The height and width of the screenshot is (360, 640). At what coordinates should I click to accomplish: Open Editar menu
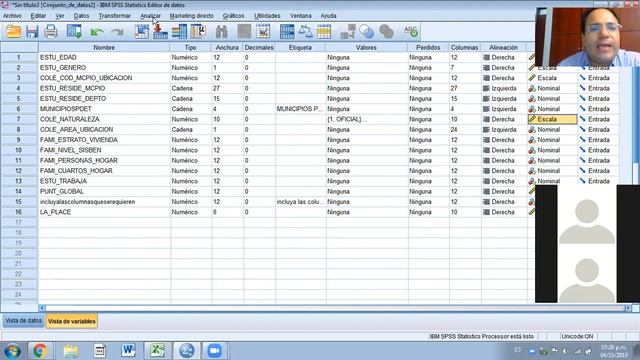pos(38,16)
